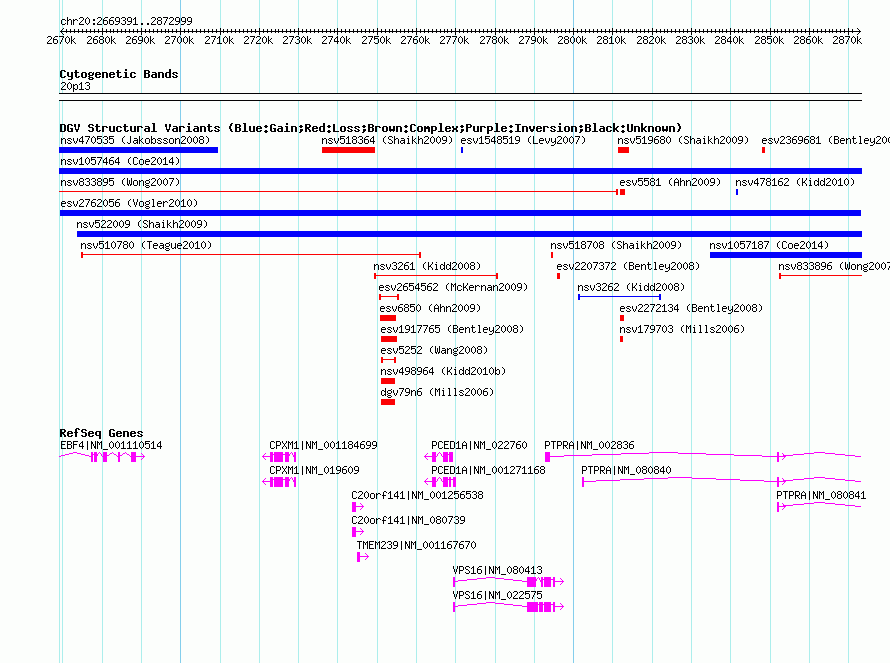Image resolution: width=890 pixels, height=663 pixels.
Task: Select nsv1057187 (Coe2014) blue gain bar
Action: 786,255
